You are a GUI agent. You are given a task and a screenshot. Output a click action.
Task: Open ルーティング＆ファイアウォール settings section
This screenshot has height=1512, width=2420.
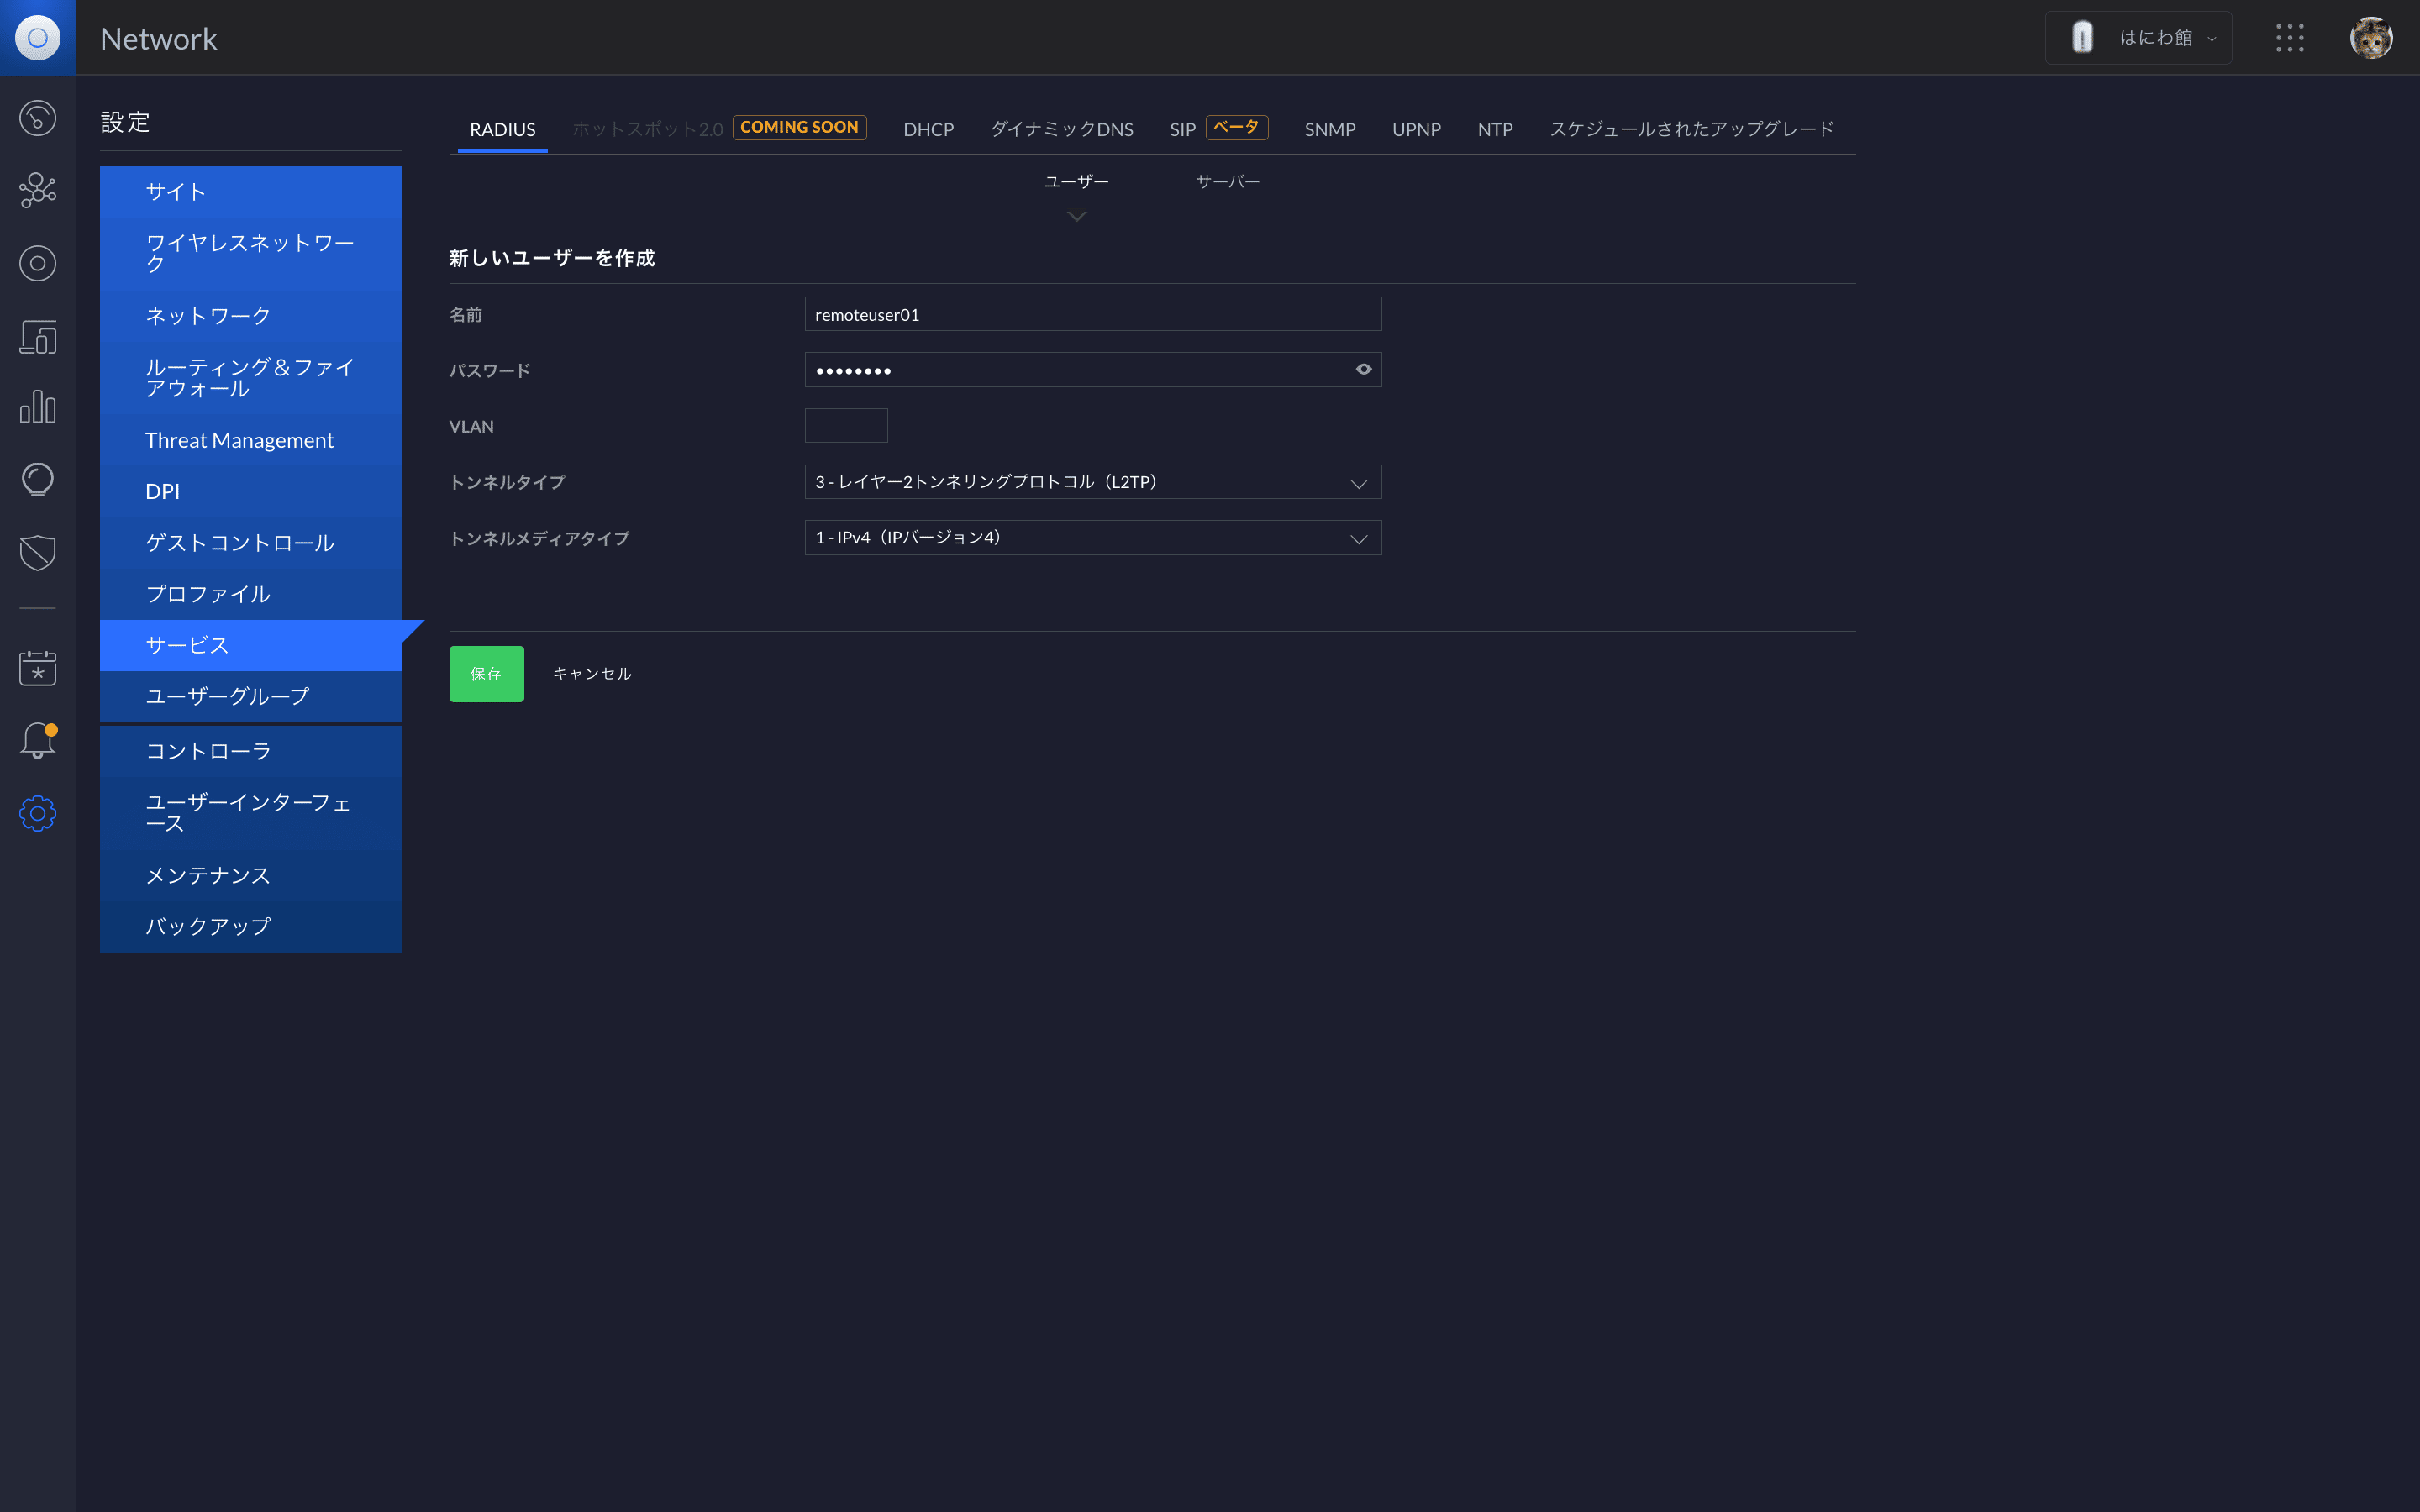(251, 378)
